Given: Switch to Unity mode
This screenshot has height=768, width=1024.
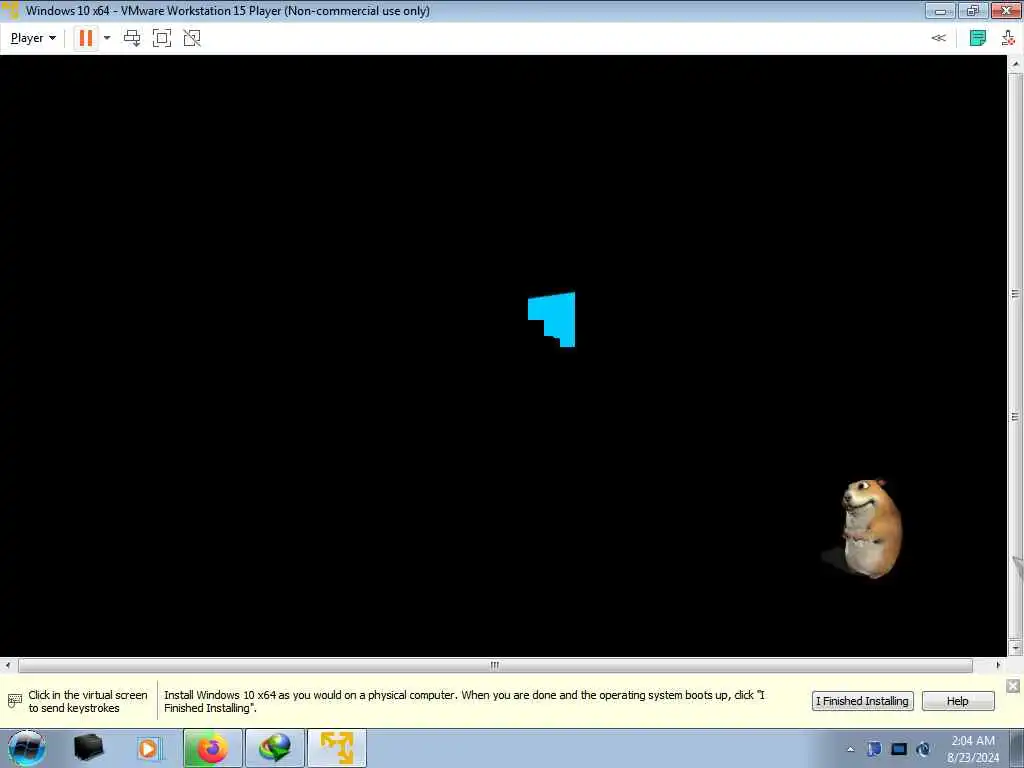Looking at the screenshot, I should click(192, 38).
